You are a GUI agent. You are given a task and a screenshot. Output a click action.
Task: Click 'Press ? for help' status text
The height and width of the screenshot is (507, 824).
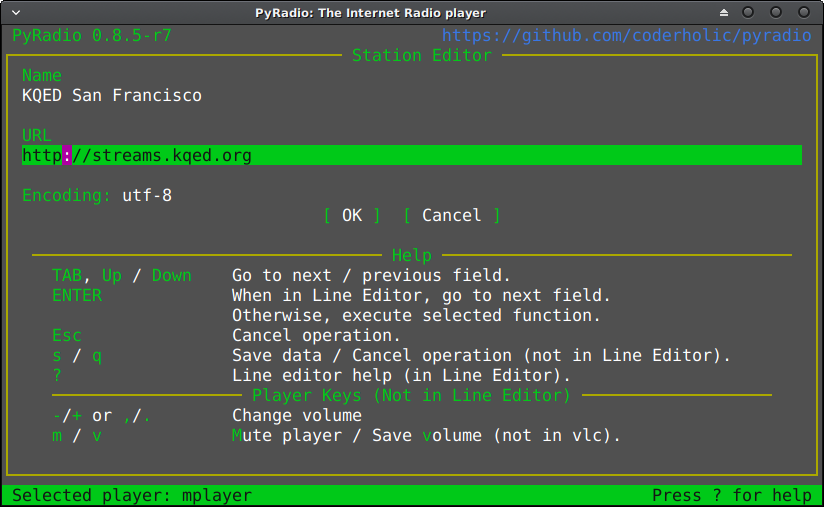click(x=732, y=495)
